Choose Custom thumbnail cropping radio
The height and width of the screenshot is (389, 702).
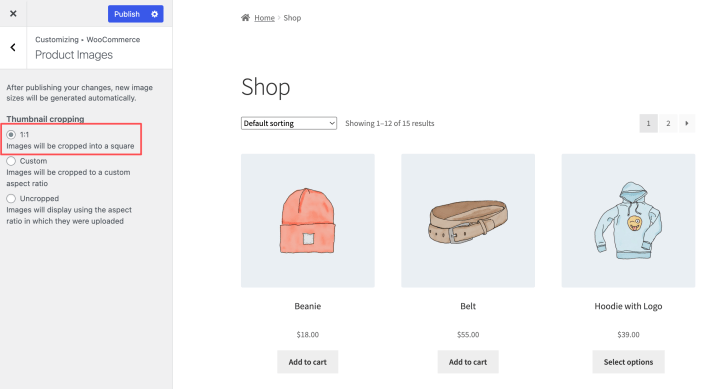11,161
